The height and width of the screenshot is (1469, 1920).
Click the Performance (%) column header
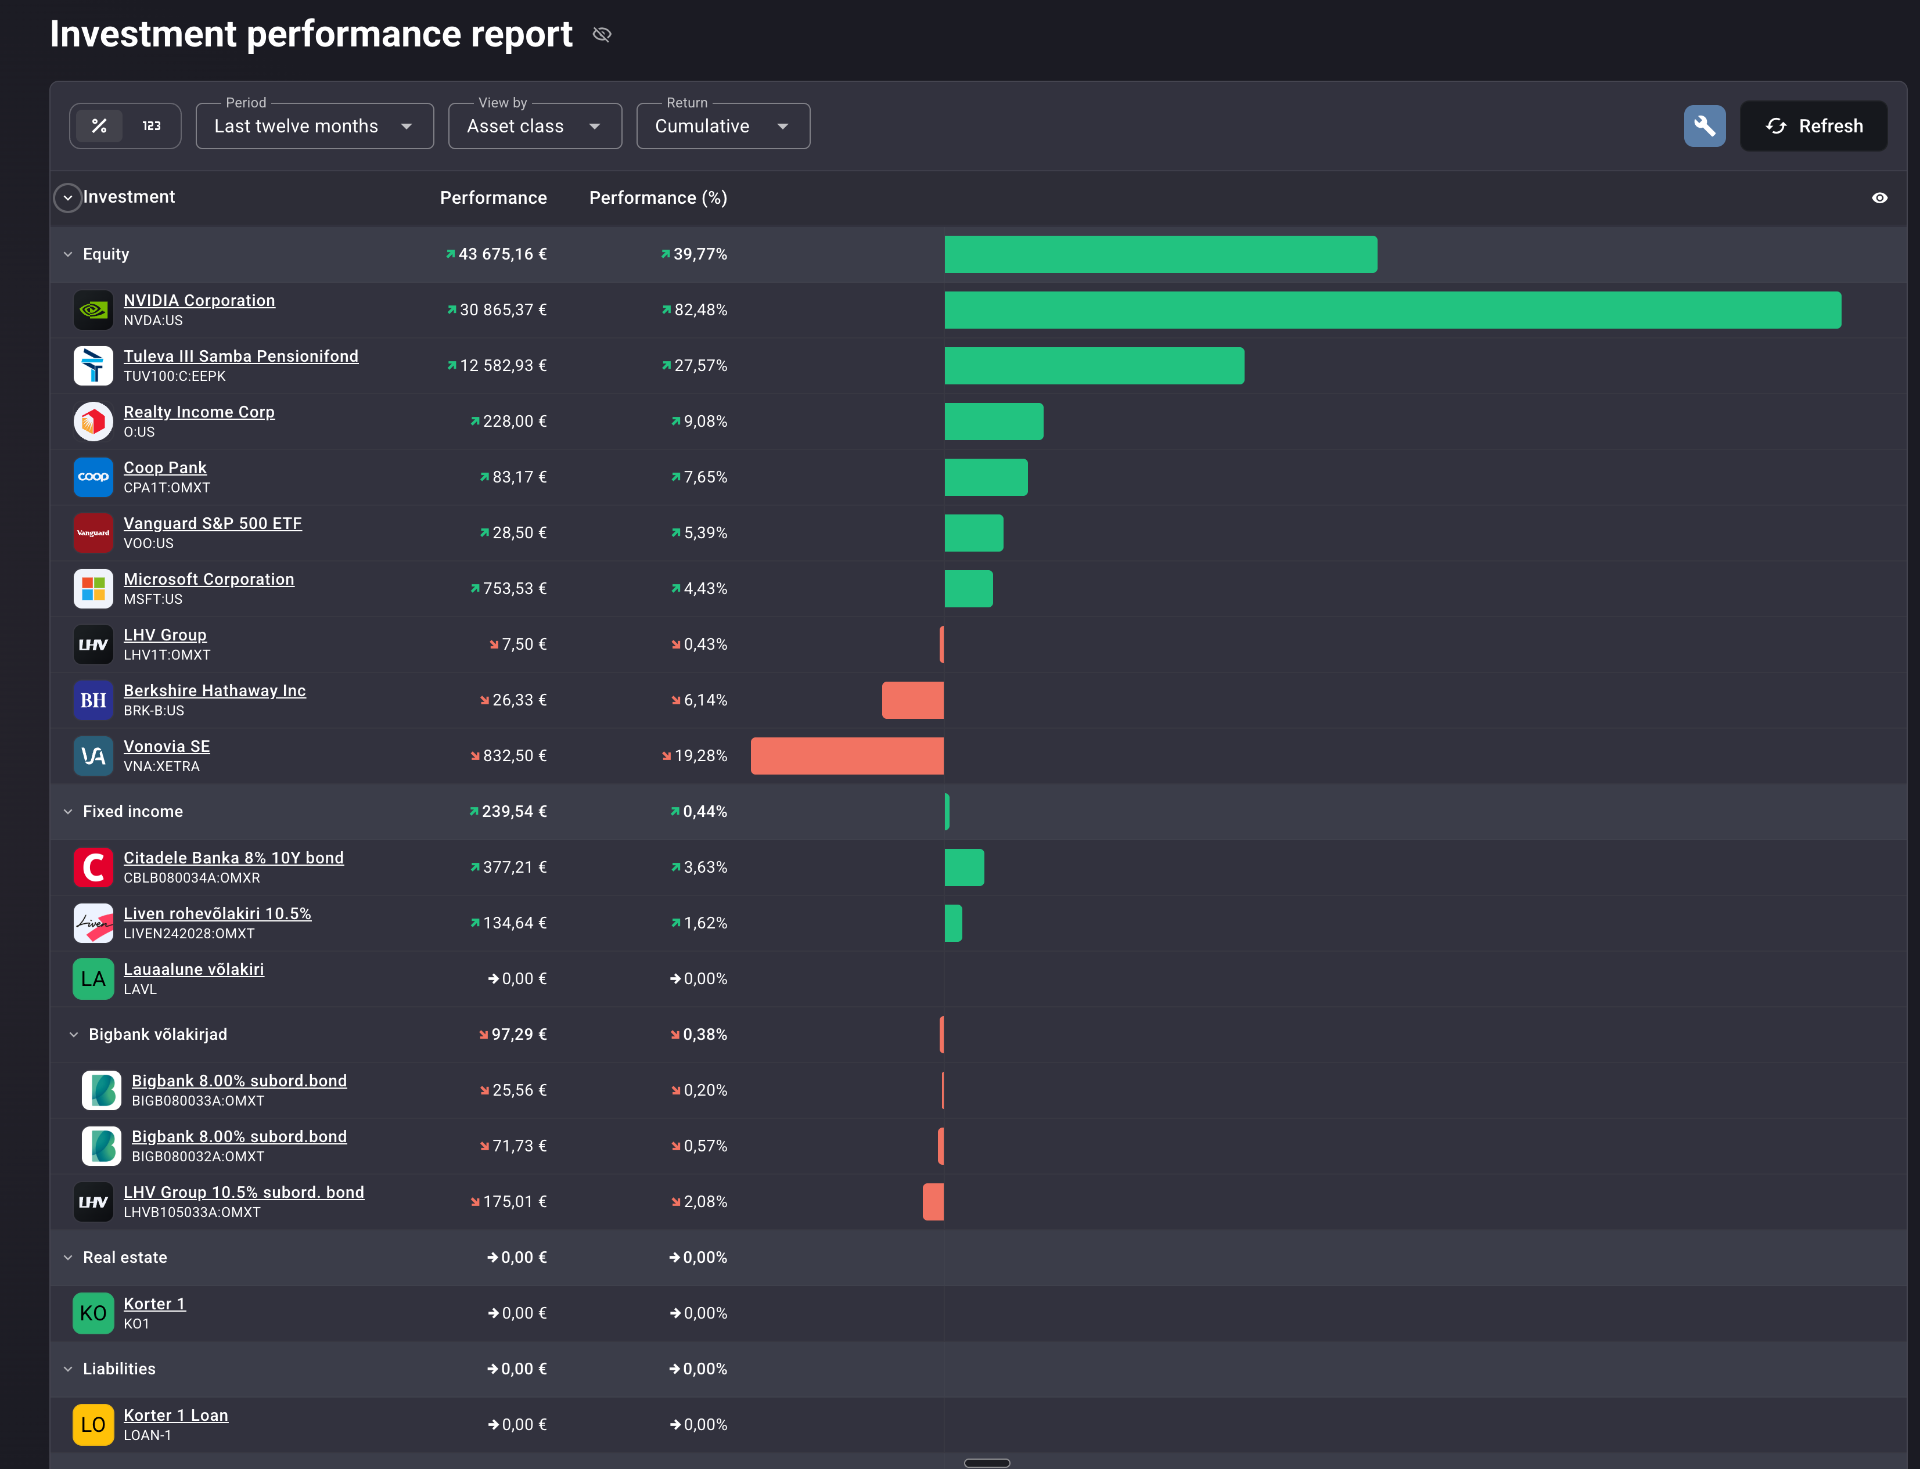(658, 198)
